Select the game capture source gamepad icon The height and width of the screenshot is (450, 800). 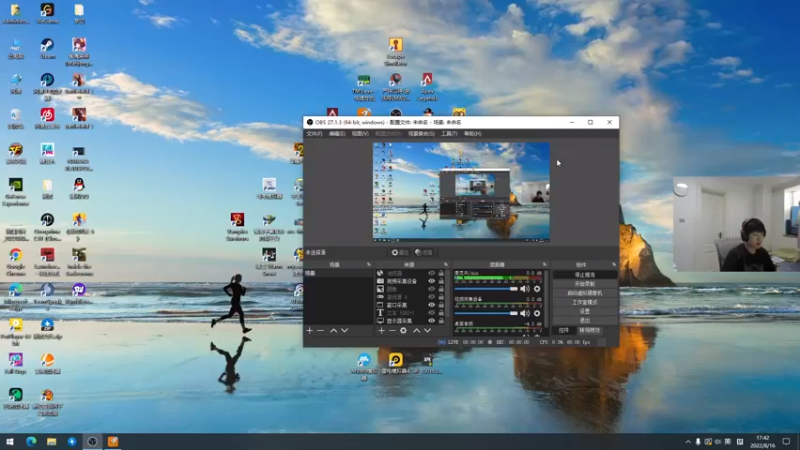380,296
